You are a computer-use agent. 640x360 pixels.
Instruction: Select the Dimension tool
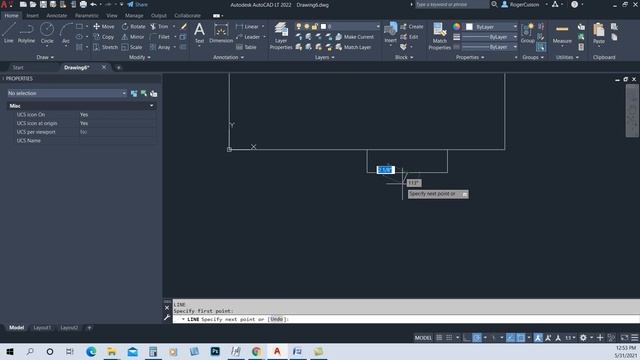point(221,33)
